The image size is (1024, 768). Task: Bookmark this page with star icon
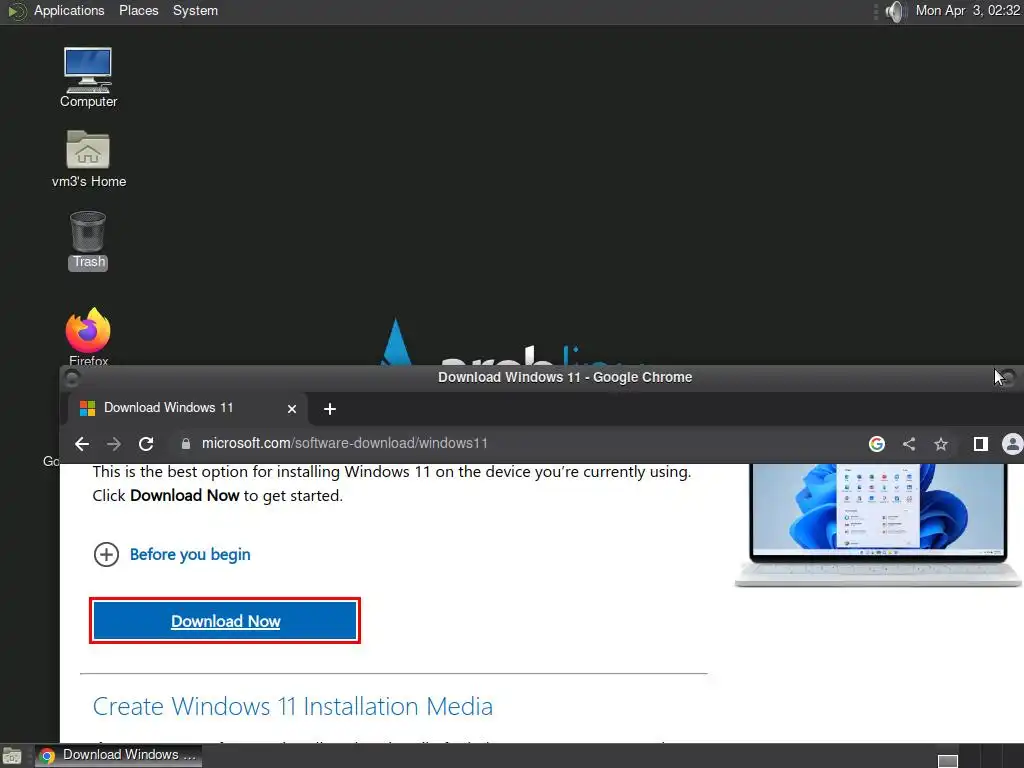coord(940,444)
